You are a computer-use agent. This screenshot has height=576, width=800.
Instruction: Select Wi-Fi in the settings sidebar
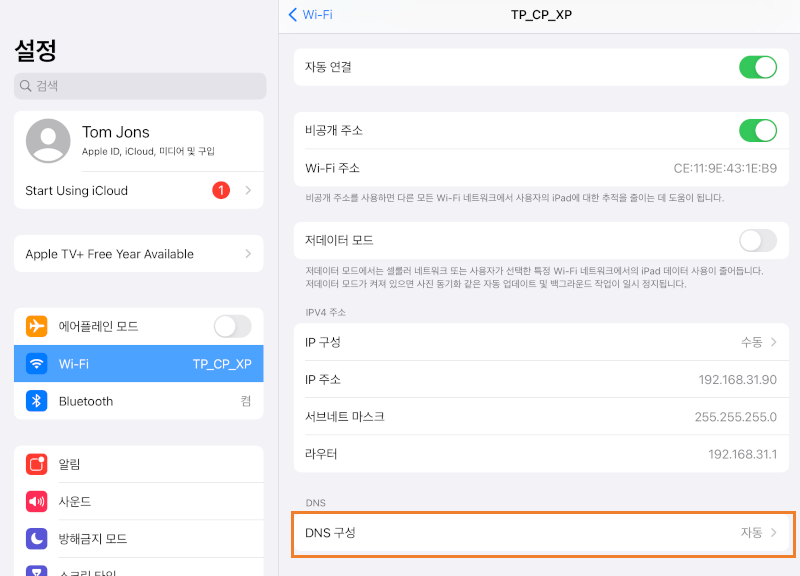point(139,364)
